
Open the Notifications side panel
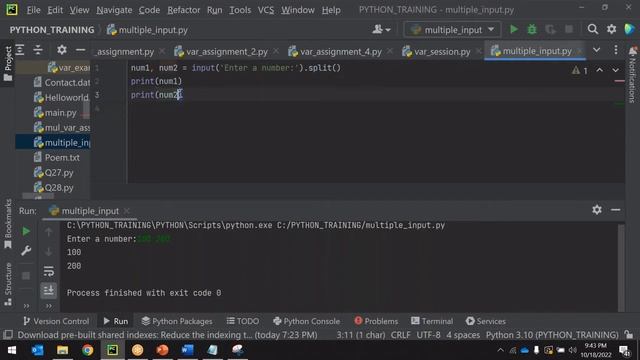pyautogui.click(x=632, y=74)
